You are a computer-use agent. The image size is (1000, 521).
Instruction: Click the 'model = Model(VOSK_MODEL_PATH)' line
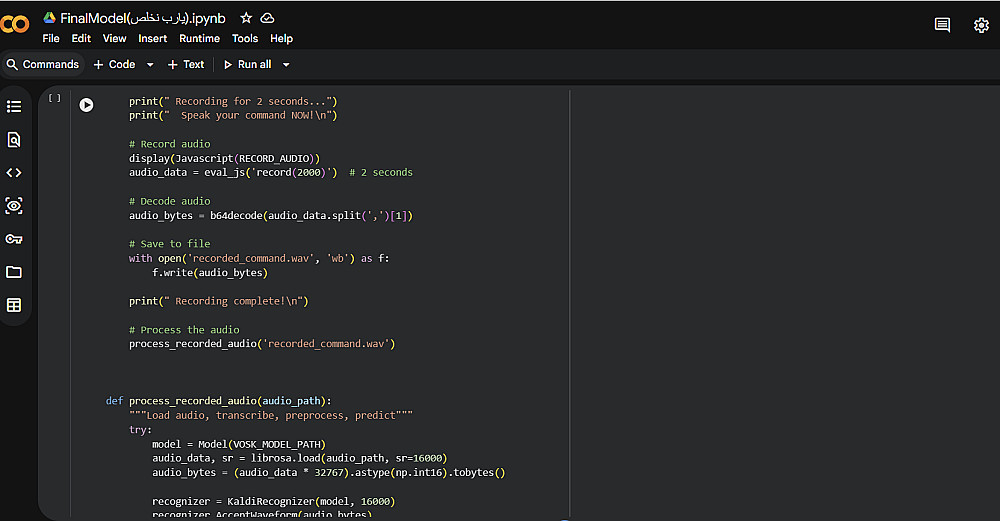click(x=239, y=444)
